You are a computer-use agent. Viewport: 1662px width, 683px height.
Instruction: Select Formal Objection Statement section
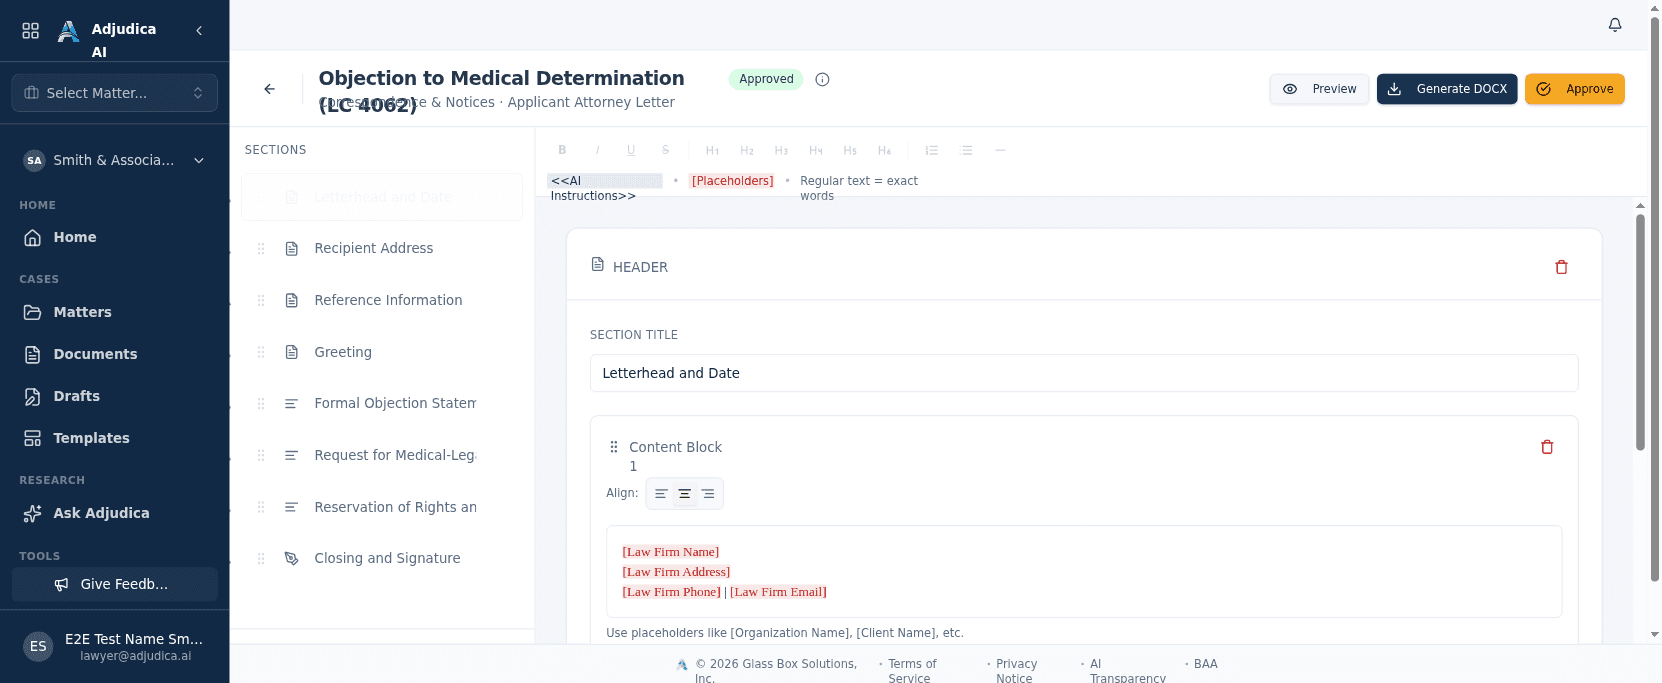382,404
